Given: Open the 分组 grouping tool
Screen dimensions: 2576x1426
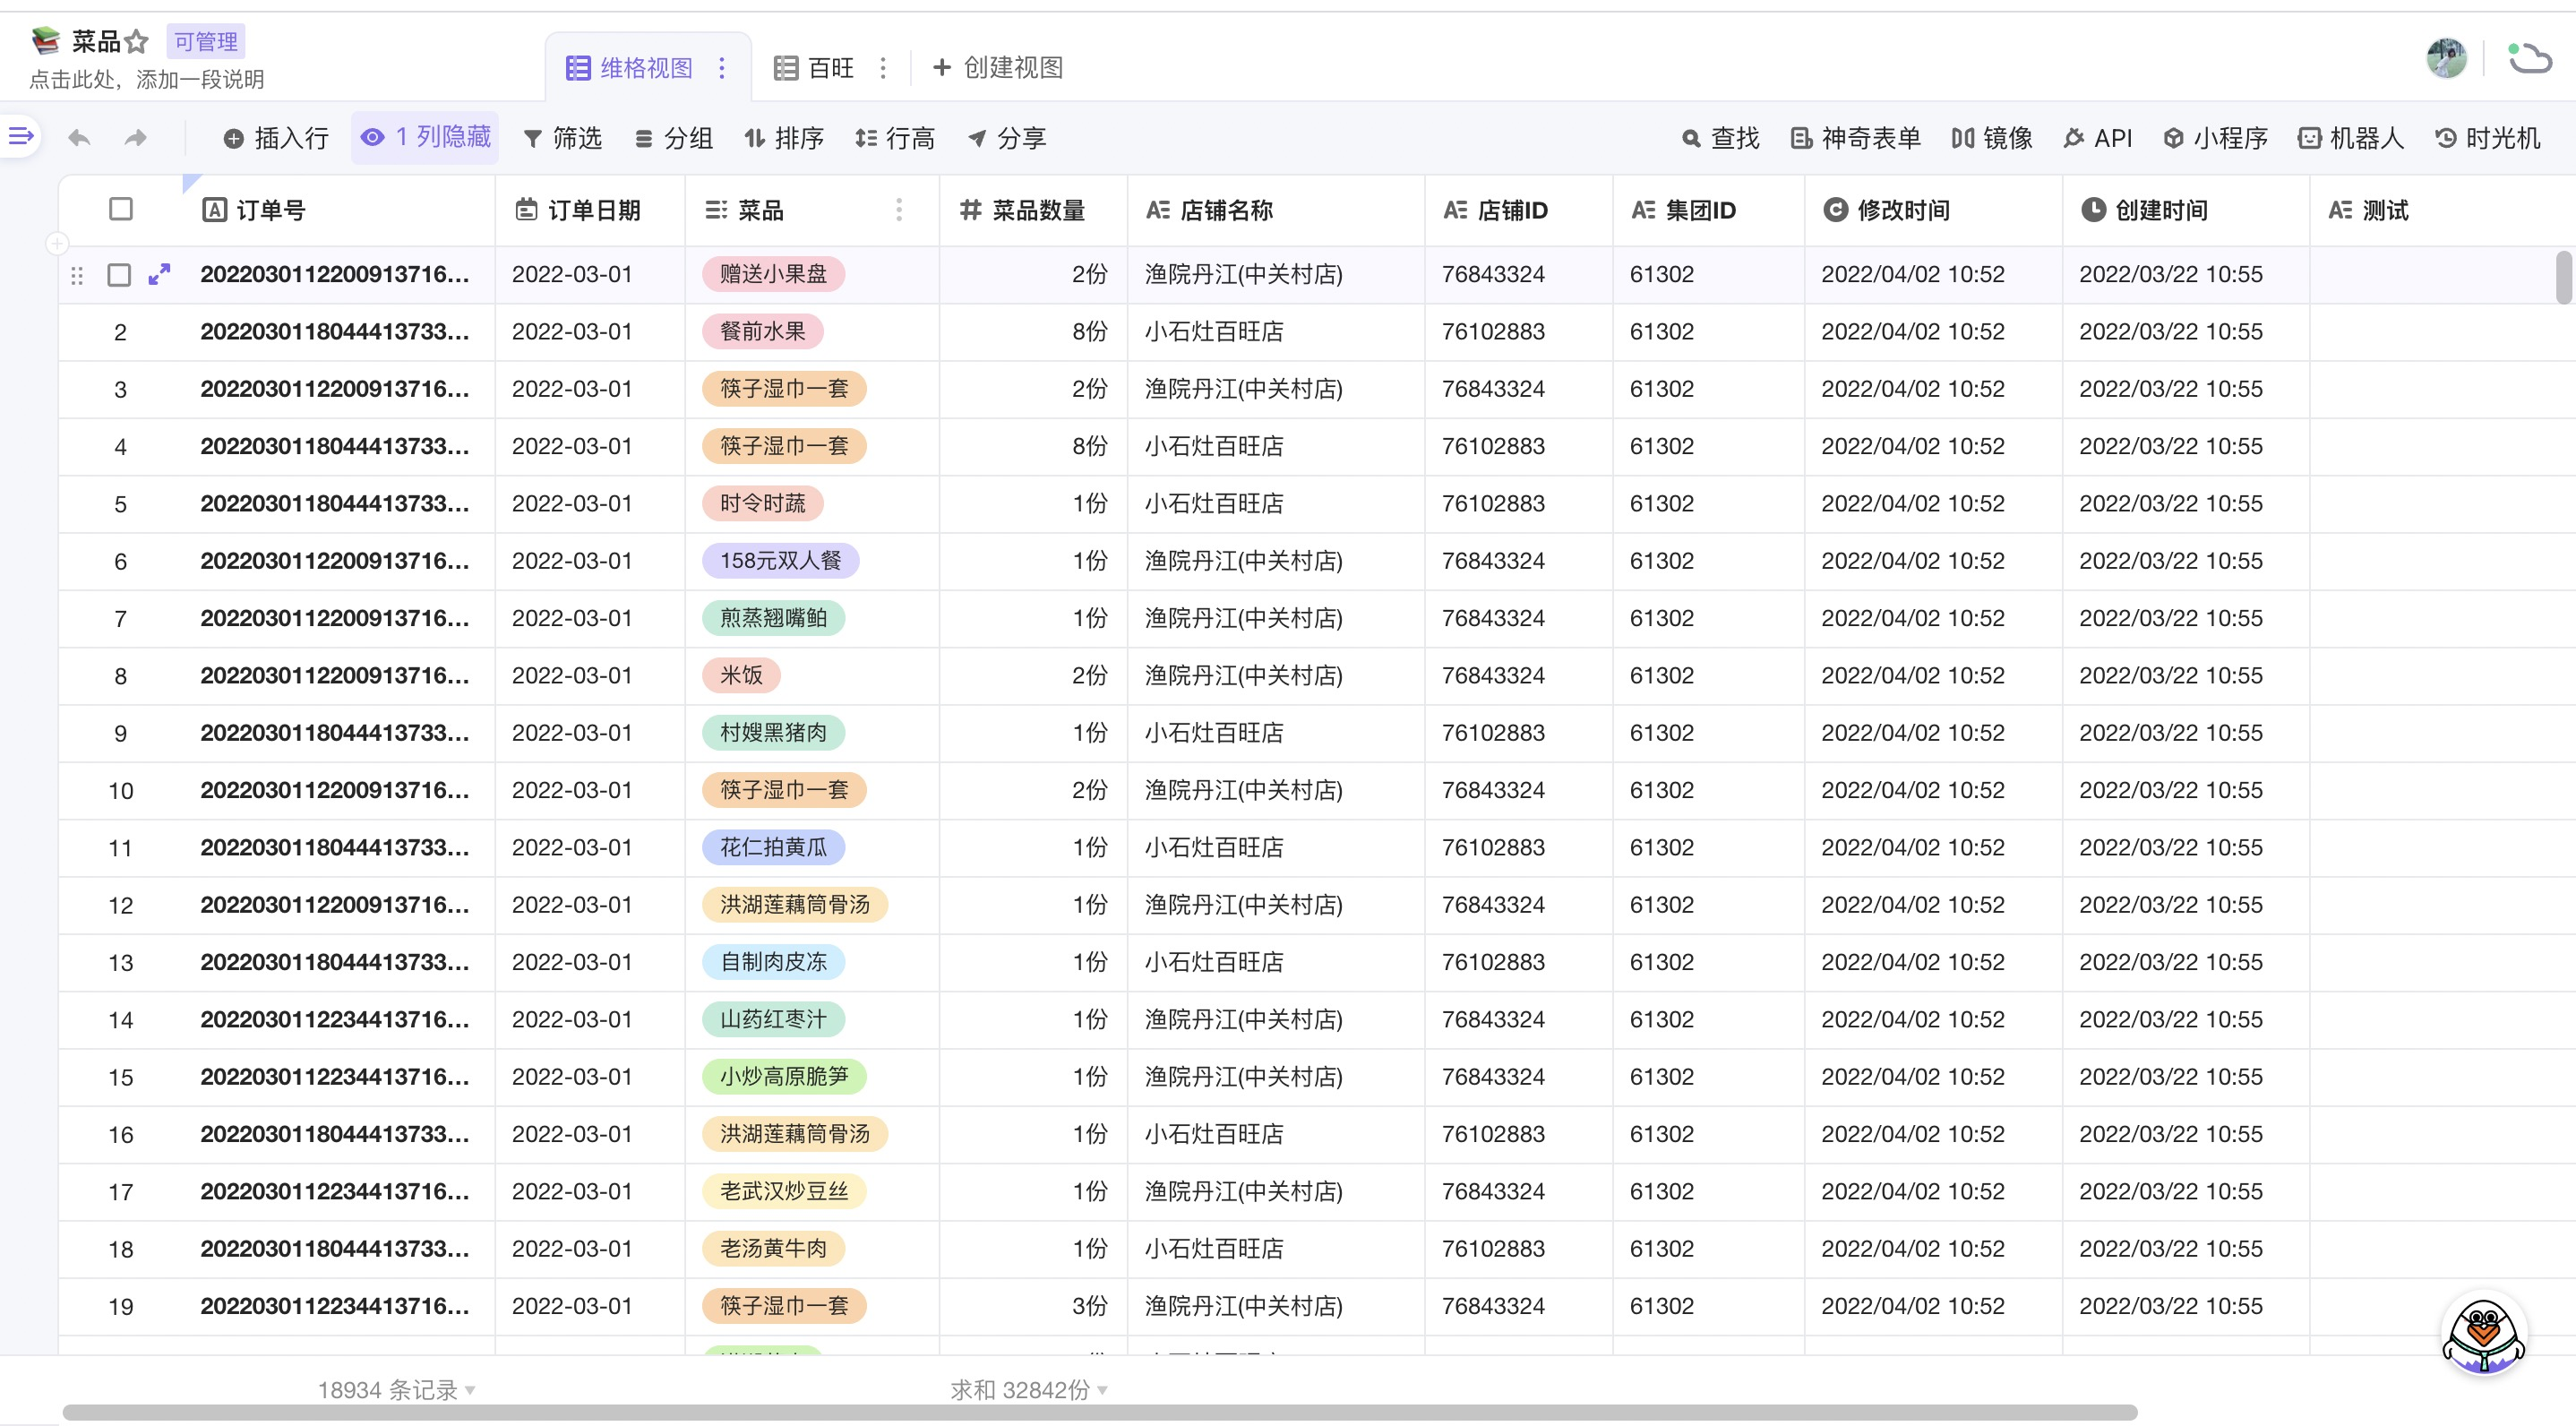Looking at the screenshot, I should click(x=674, y=138).
